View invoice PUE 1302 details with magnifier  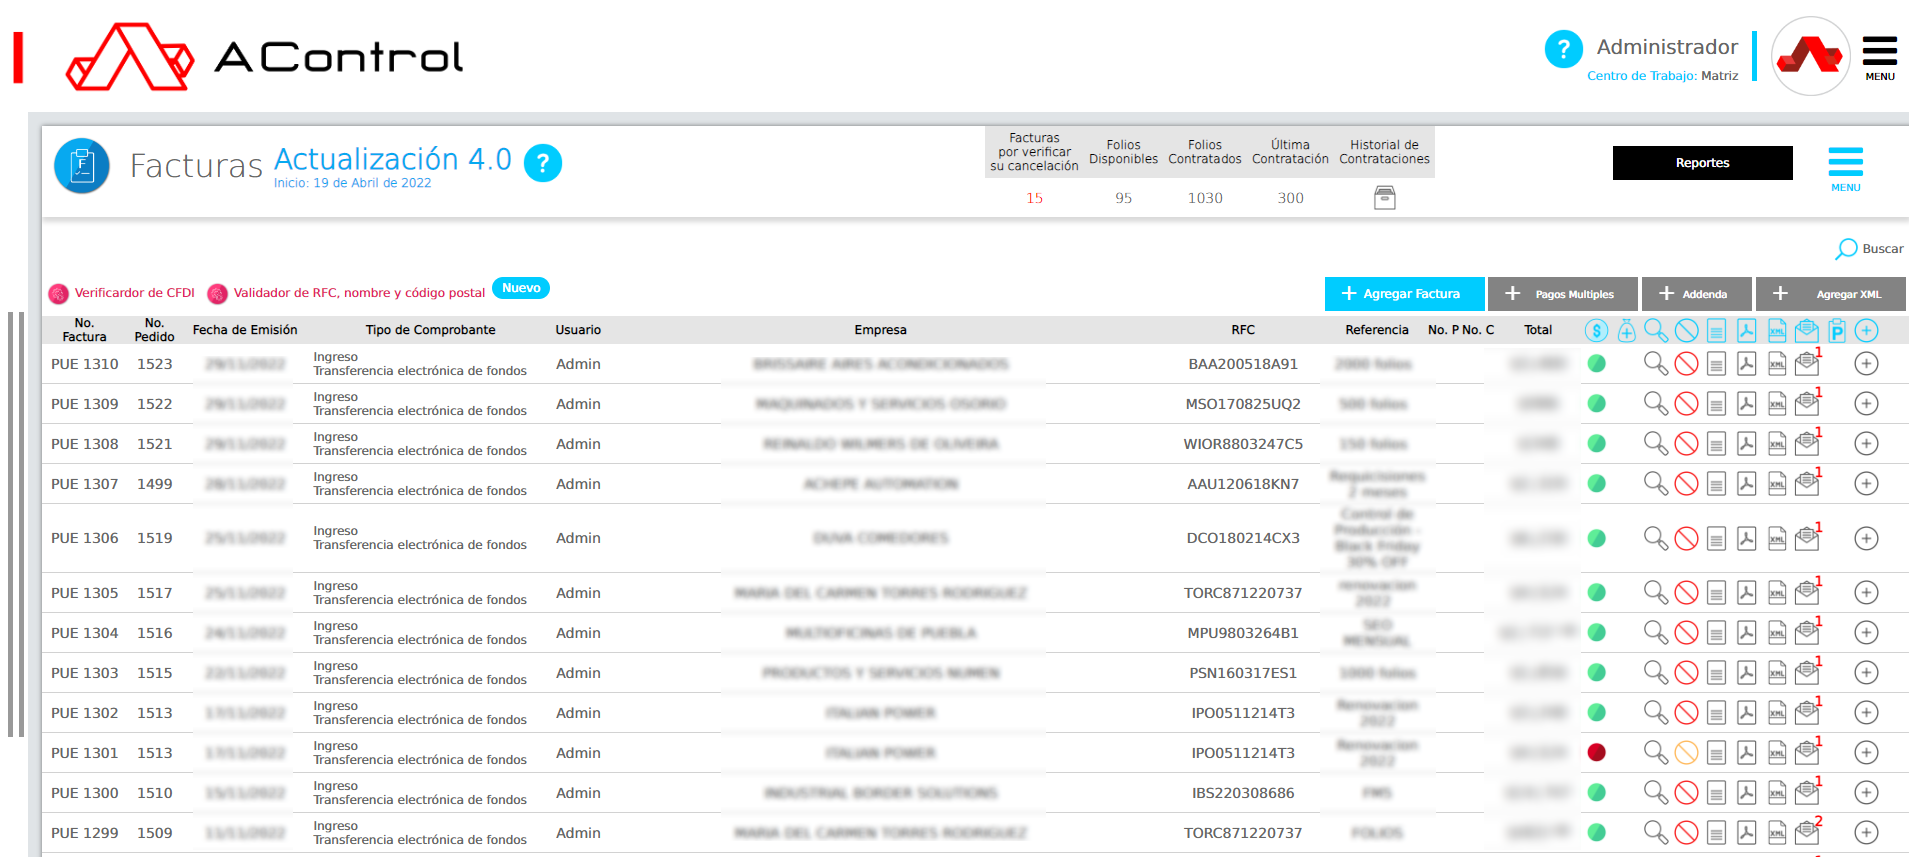coord(1656,713)
